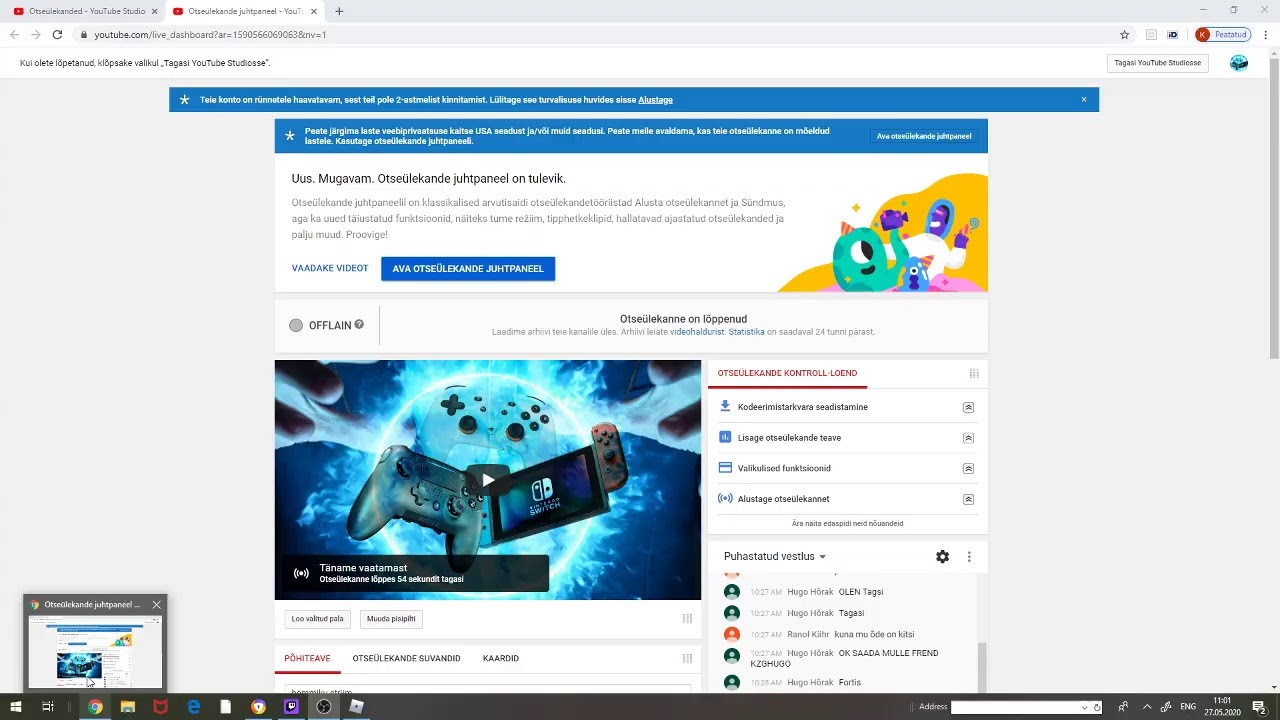Open File Explorer from the taskbar
This screenshot has height=720, width=1280.
128,707
